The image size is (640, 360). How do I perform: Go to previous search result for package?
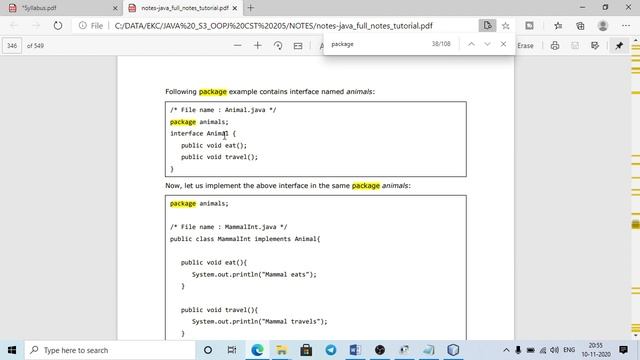pyautogui.click(x=471, y=44)
